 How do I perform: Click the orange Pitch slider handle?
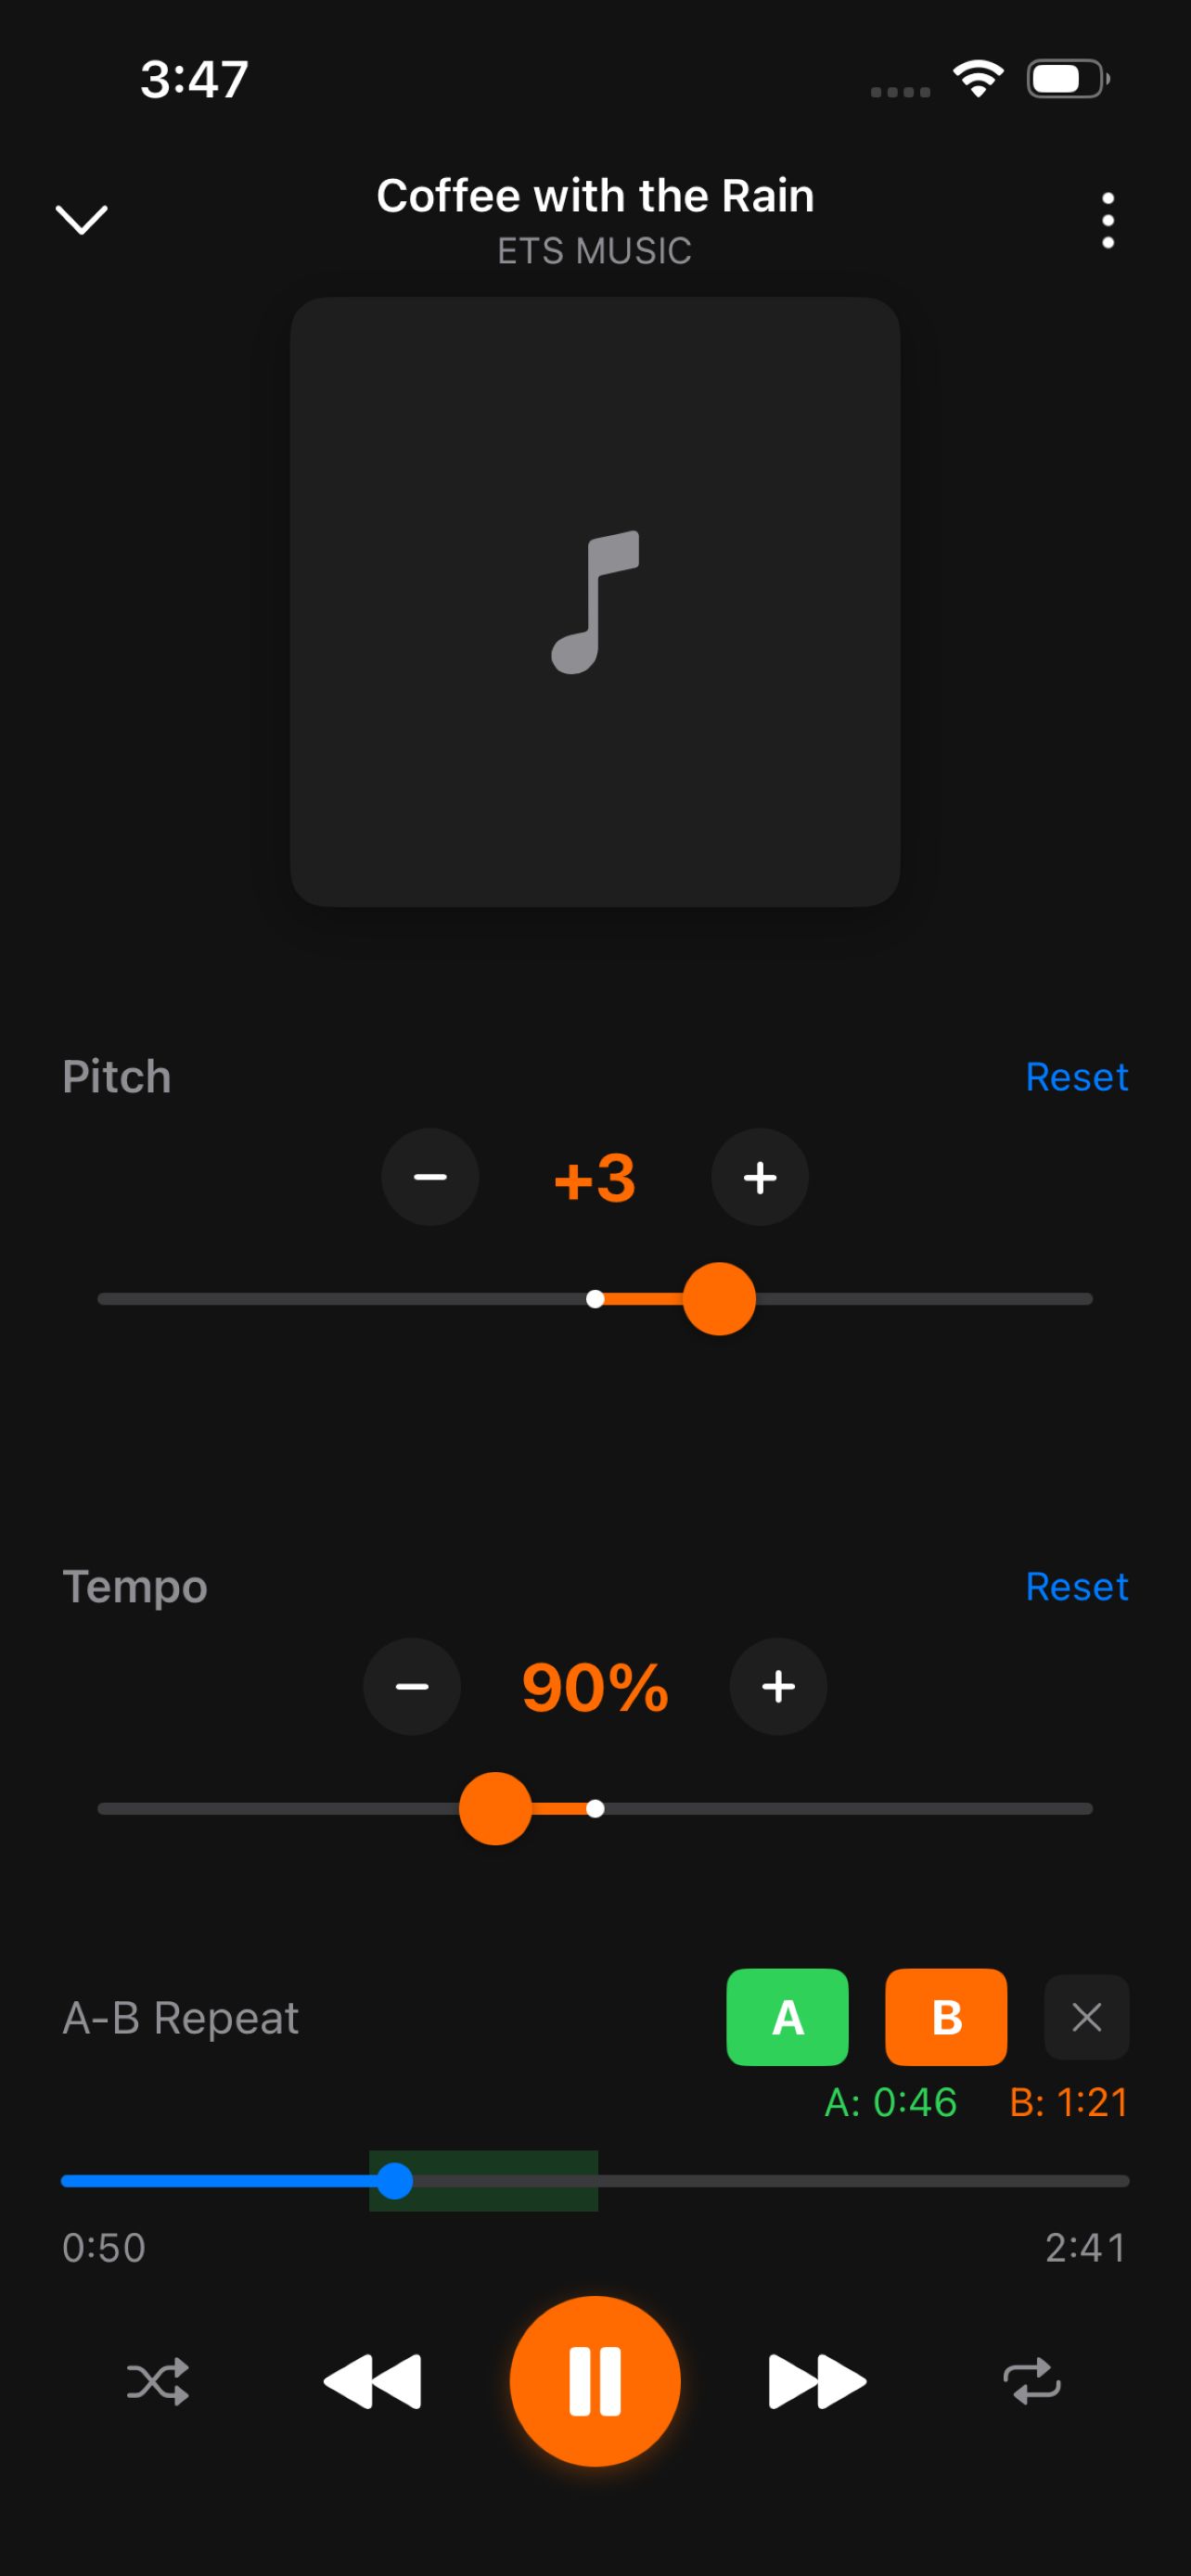tap(719, 1299)
